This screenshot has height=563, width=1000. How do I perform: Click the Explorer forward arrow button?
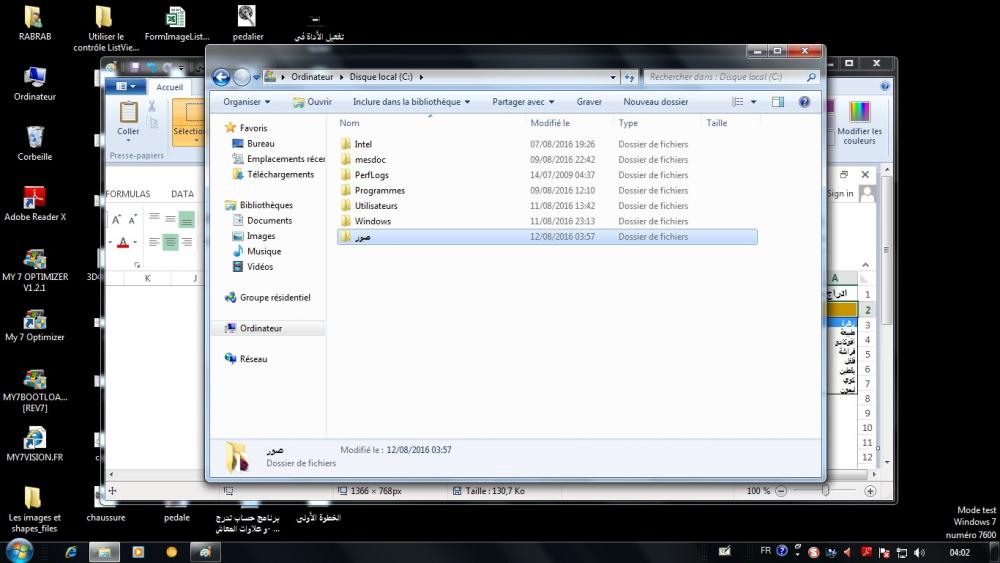tap(242, 77)
